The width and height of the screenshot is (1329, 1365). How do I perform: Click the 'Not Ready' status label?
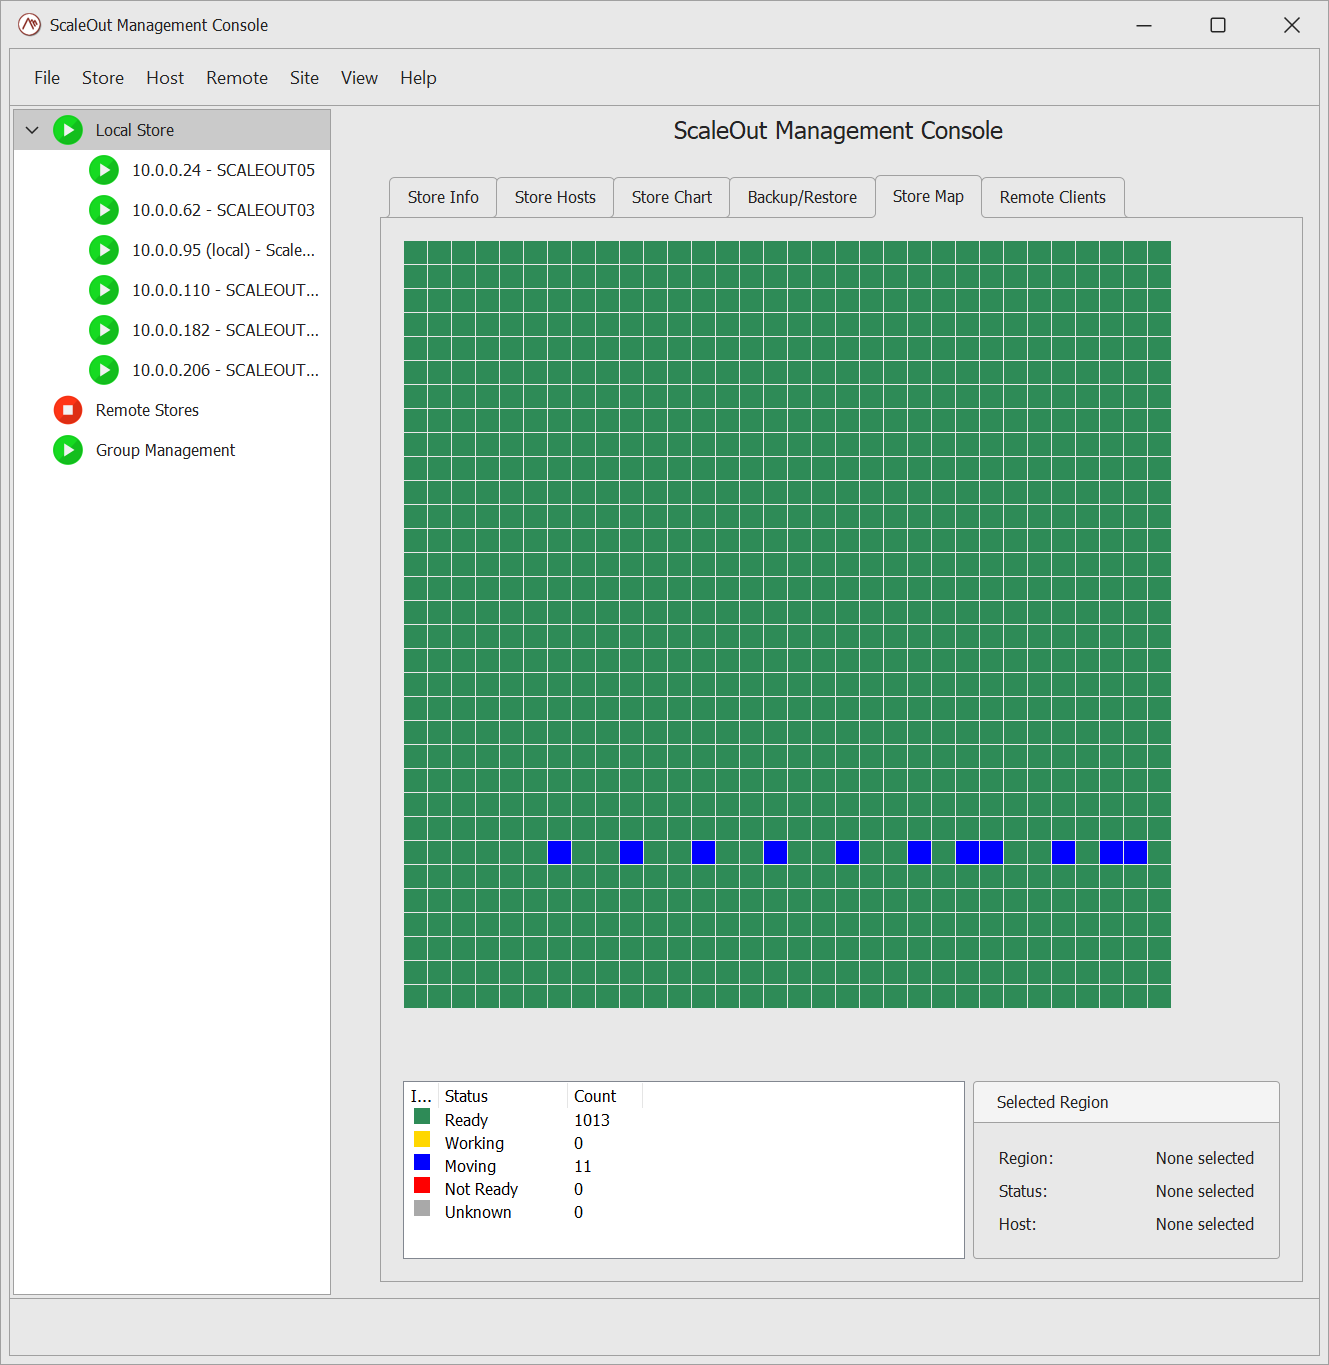pyautogui.click(x=481, y=1189)
